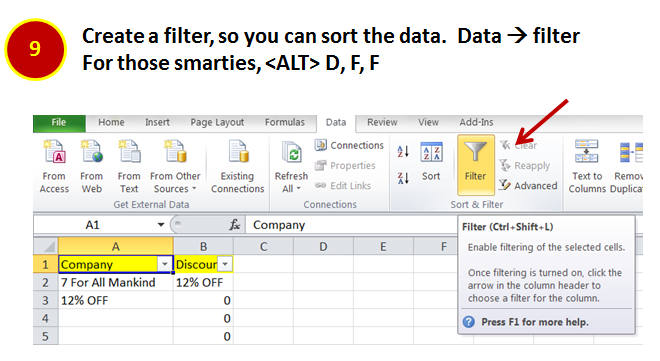Switch to the View tab
660x361 pixels.
pyautogui.click(x=428, y=122)
